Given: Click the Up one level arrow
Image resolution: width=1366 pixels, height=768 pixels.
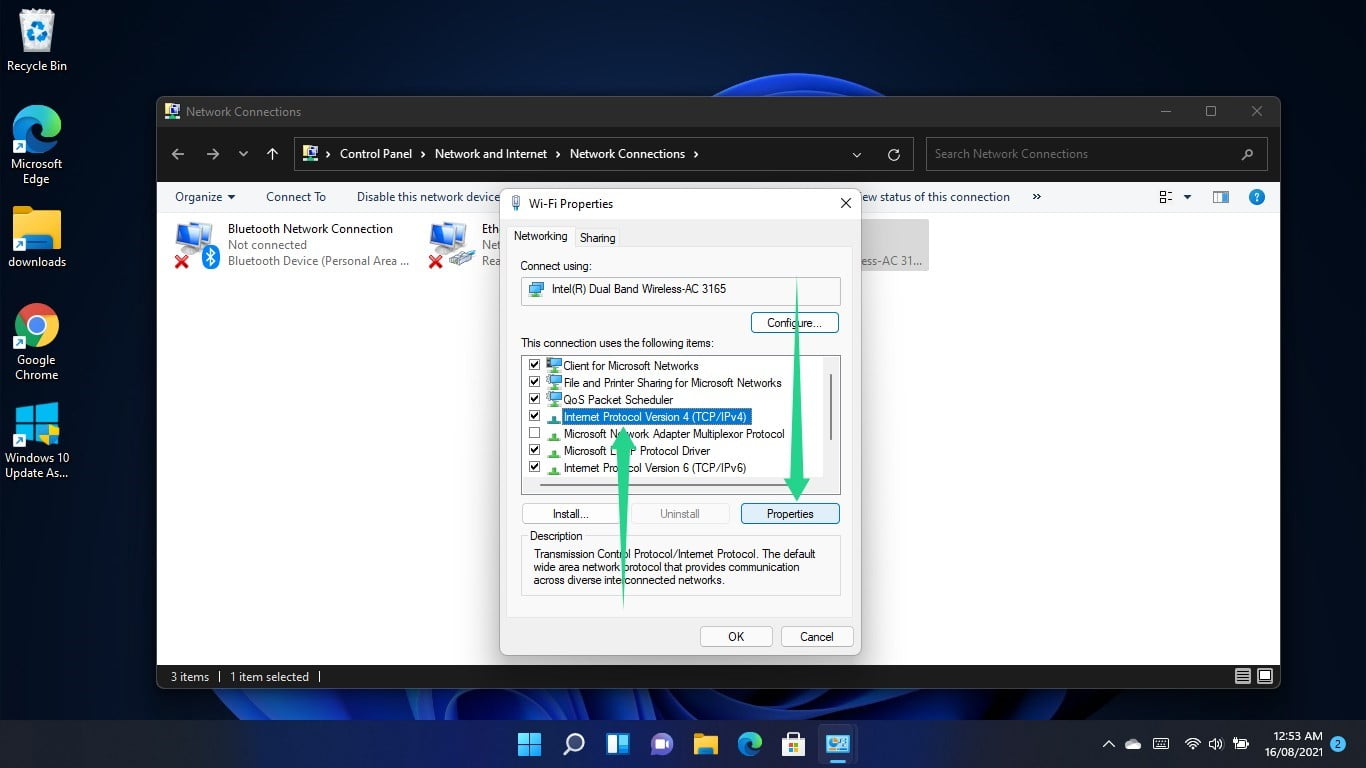Looking at the screenshot, I should 272,154.
